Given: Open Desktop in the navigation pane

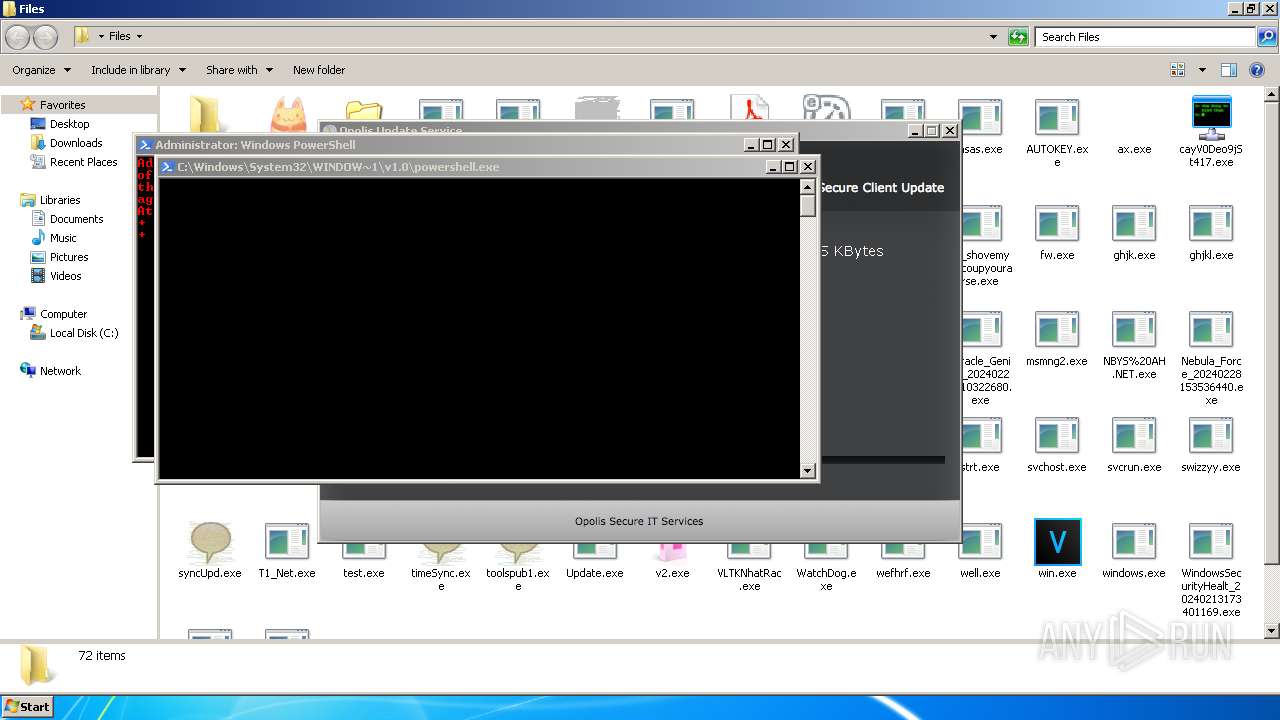Looking at the screenshot, I should coord(69,124).
